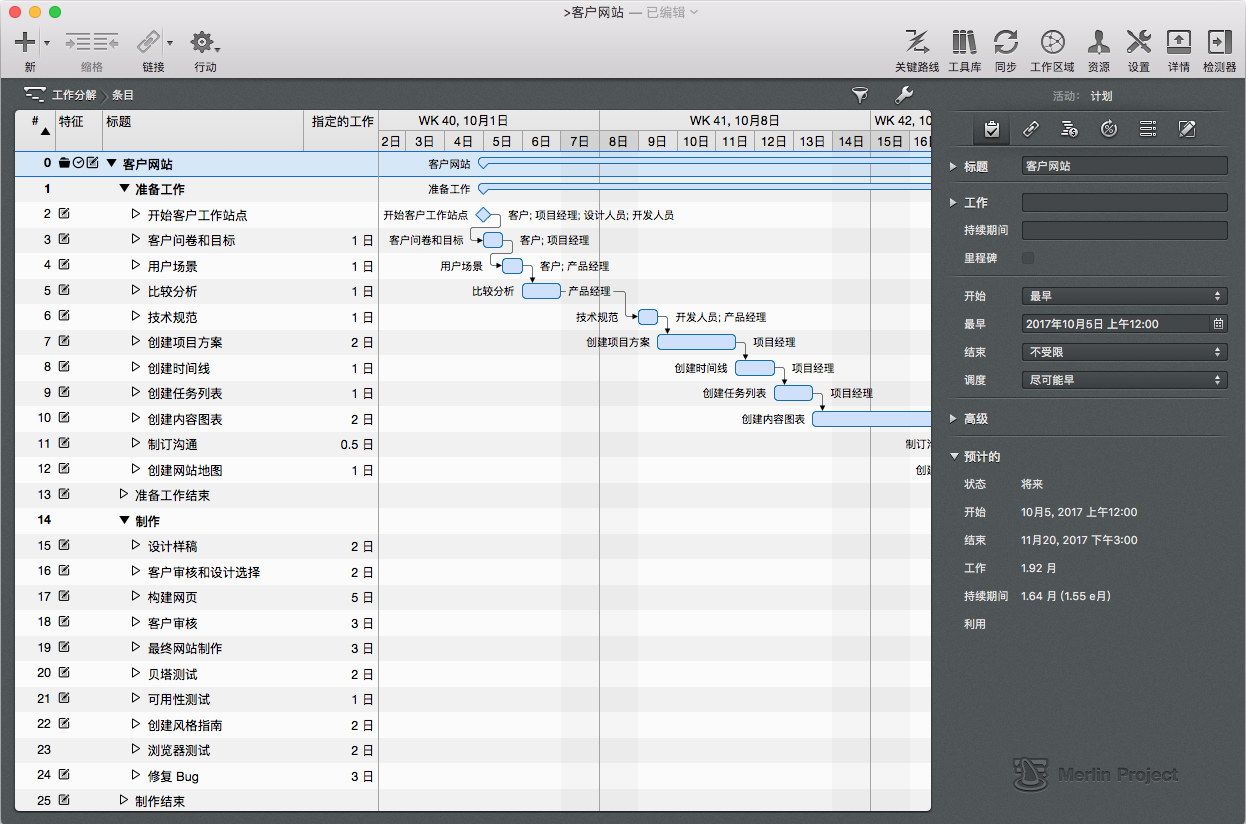Expand the 高级 advanced section
Viewport: 1246px width, 824px height.
click(x=953, y=419)
